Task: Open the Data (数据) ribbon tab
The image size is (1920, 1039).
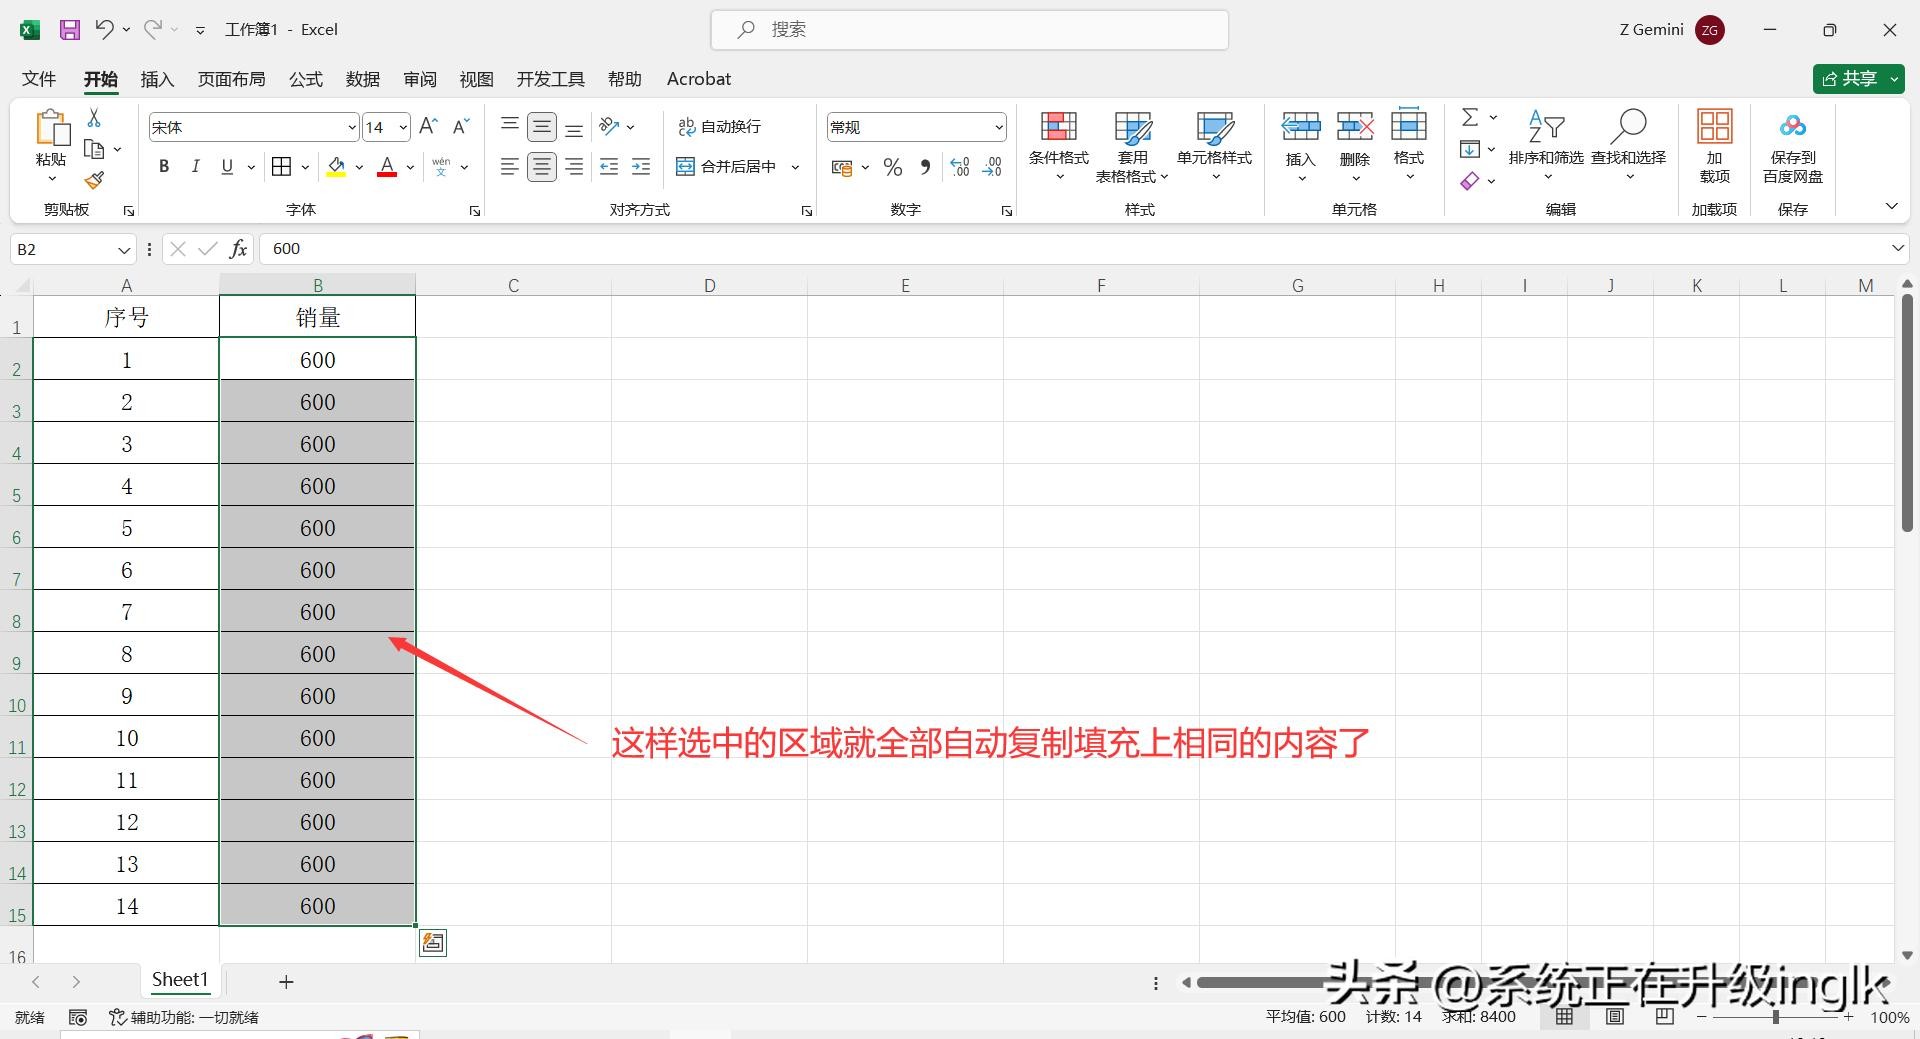Action: point(362,79)
